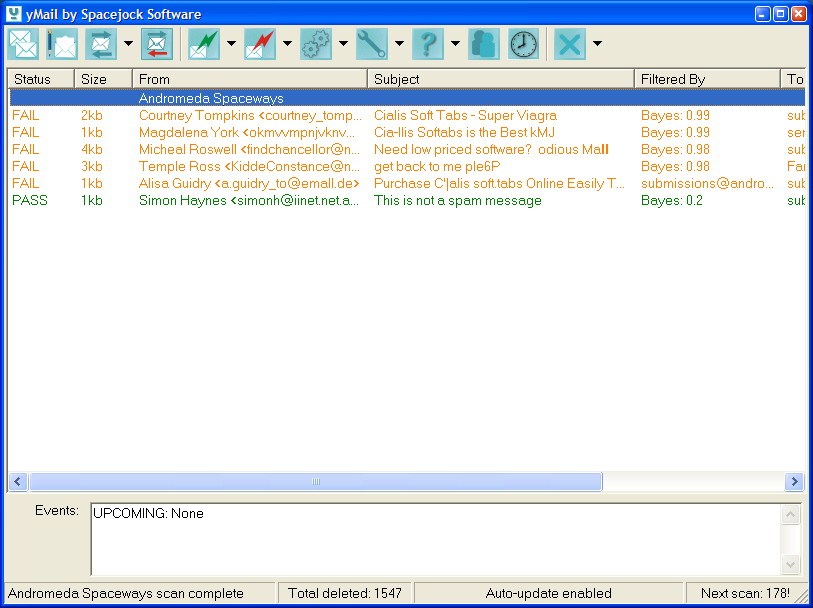Click the horizontal scrollbar right arrow
The width and height of the screenshot is (813, 608).
pos(794,482)
